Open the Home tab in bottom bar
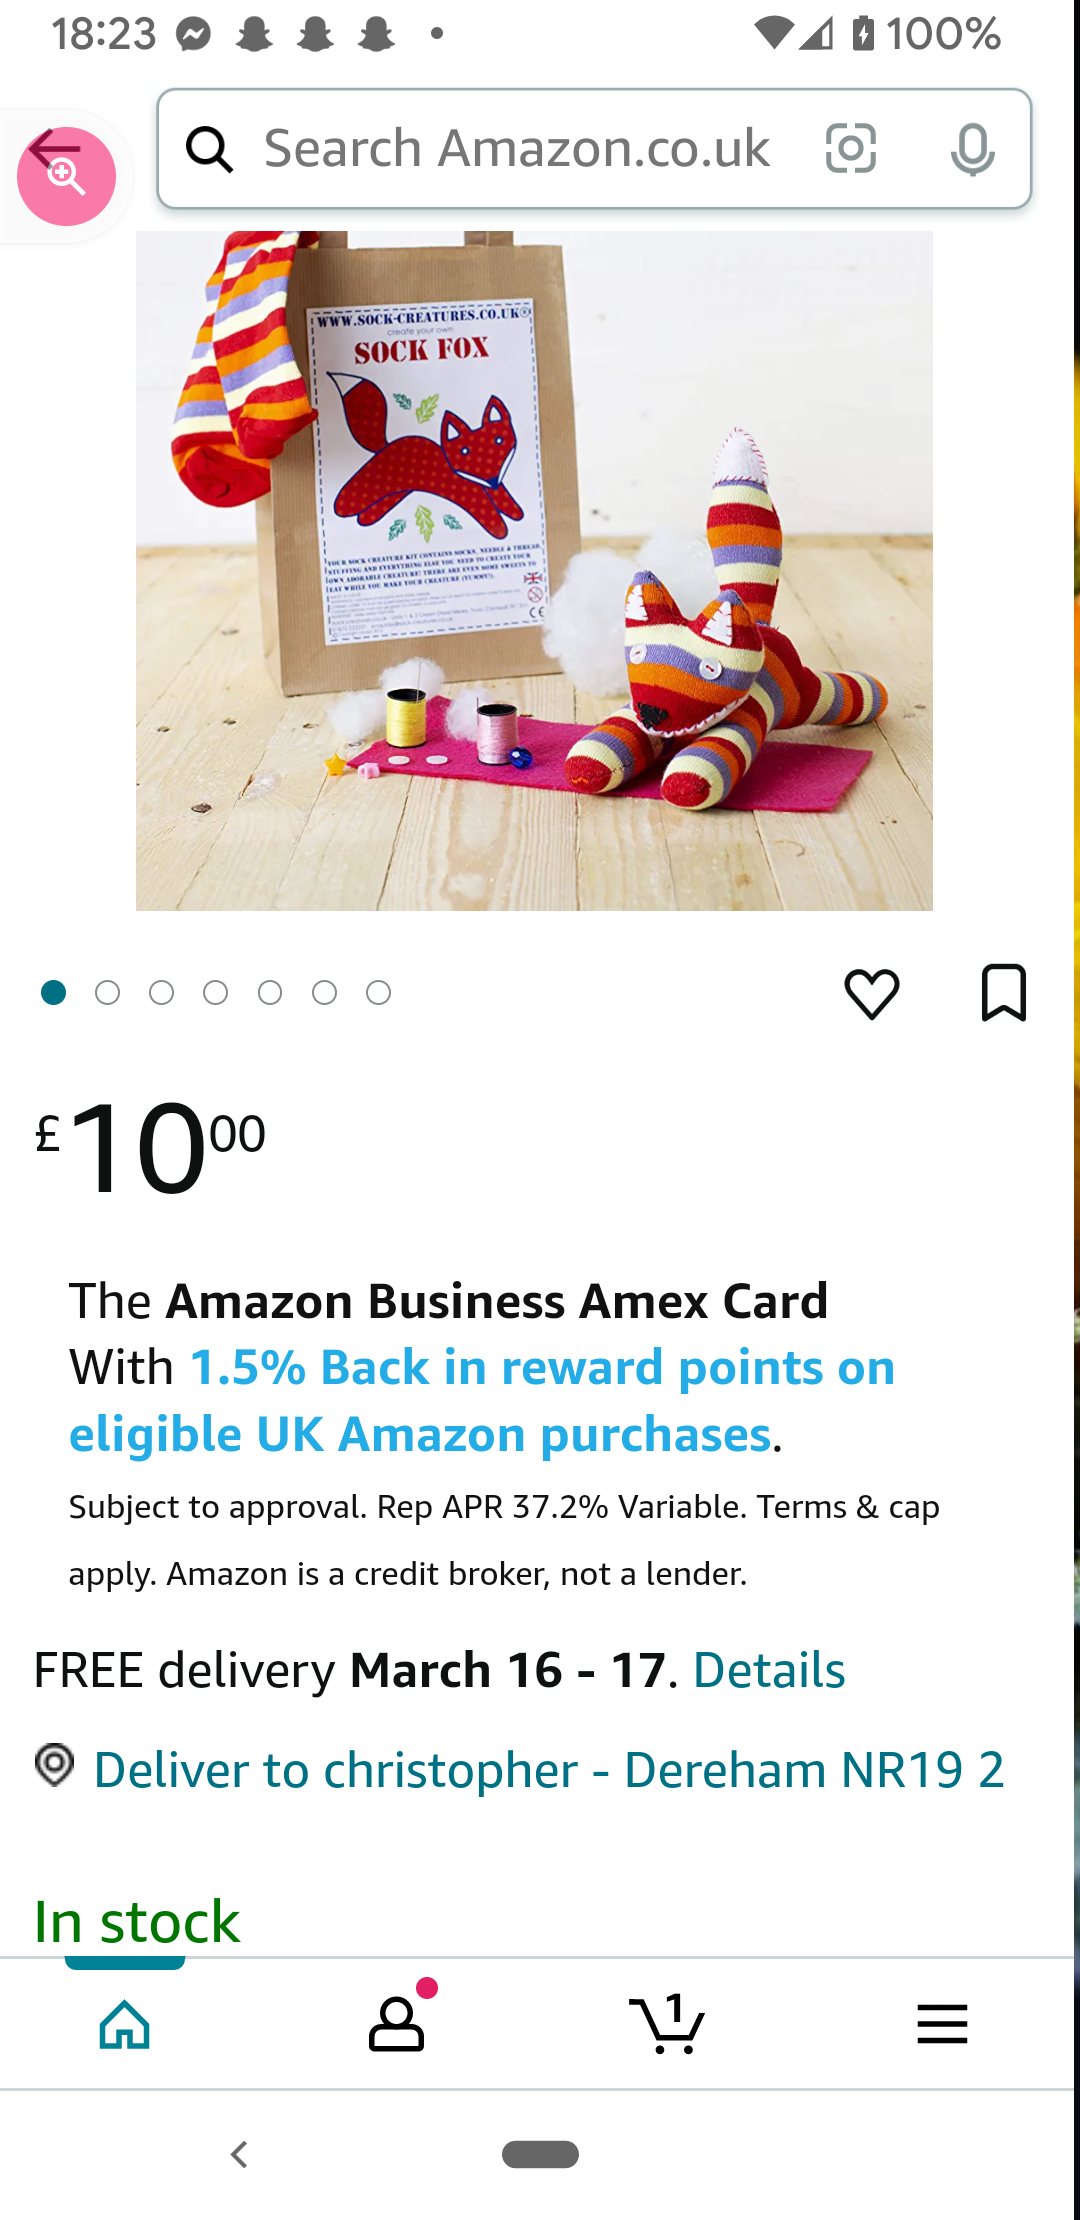 (125, 2023)
